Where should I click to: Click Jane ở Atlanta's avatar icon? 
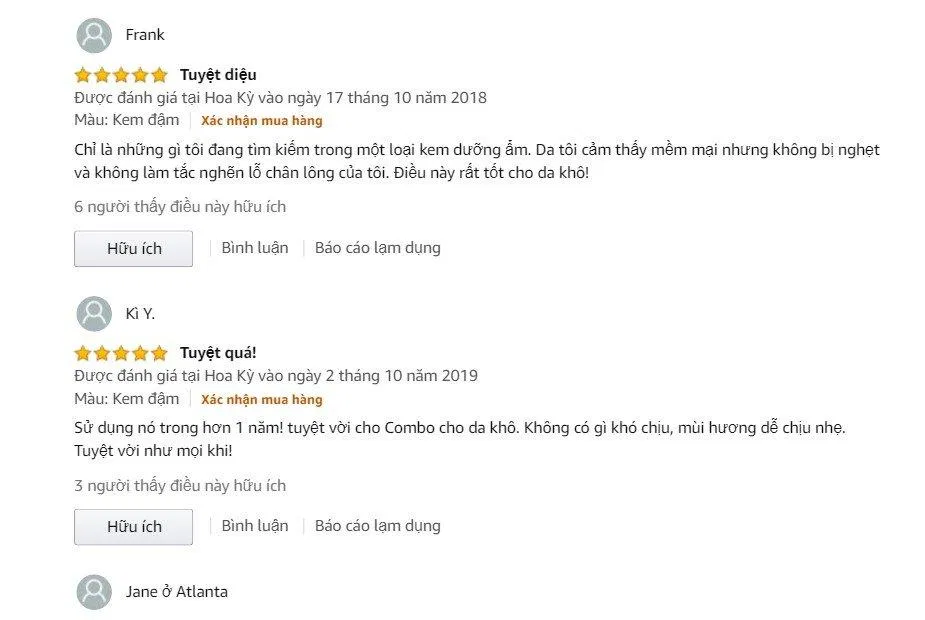tap(94, 591)
